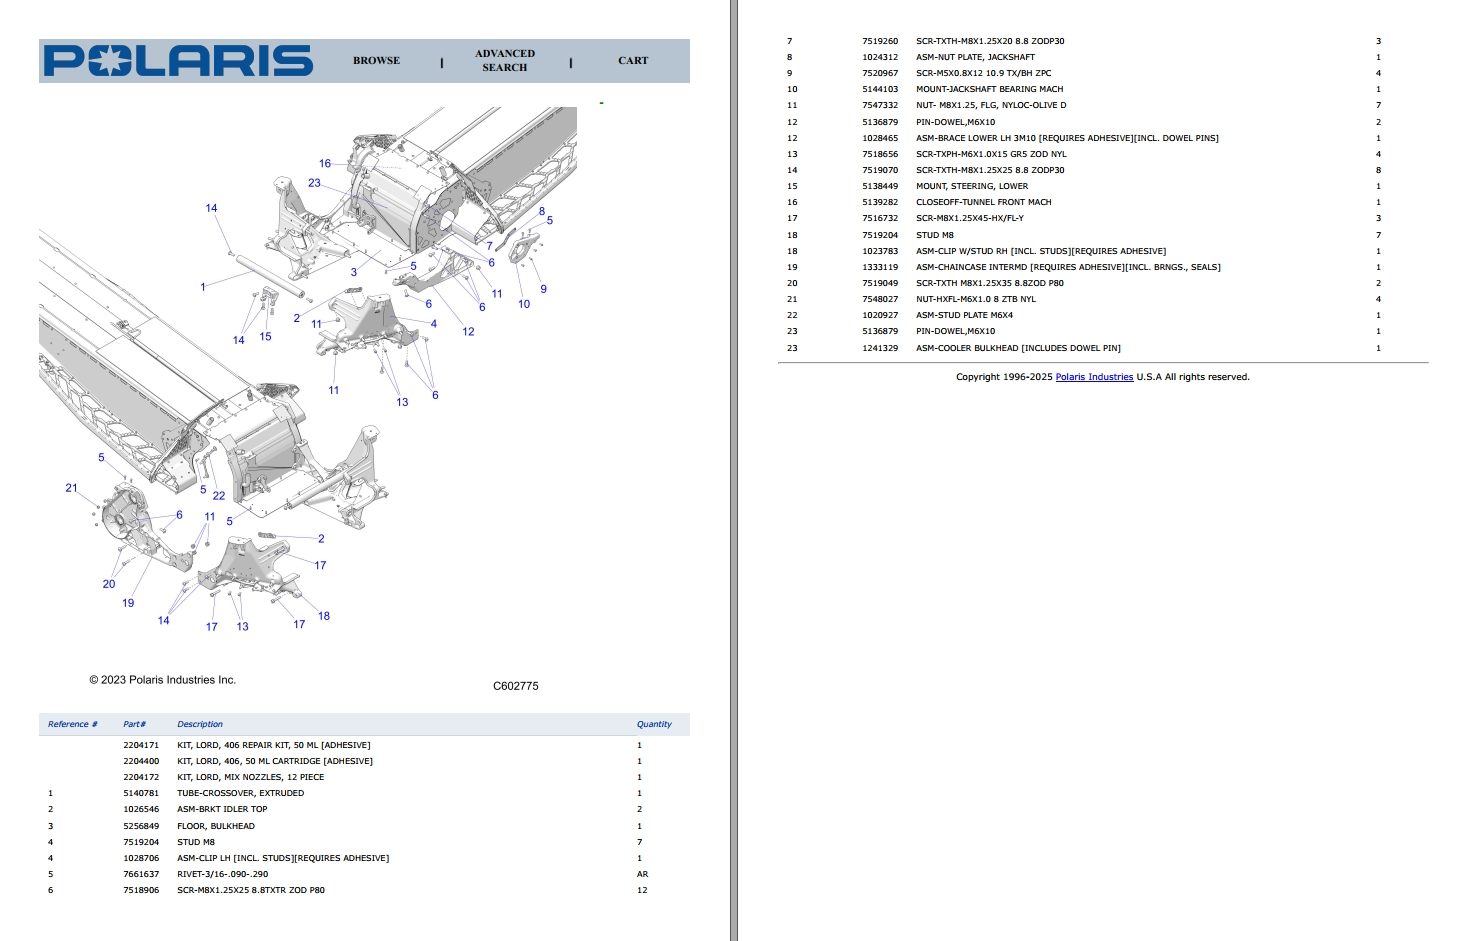Click the Part# column header
Image resolution: width=1466 pixels, height=941 pixels.
click(135, 724)
